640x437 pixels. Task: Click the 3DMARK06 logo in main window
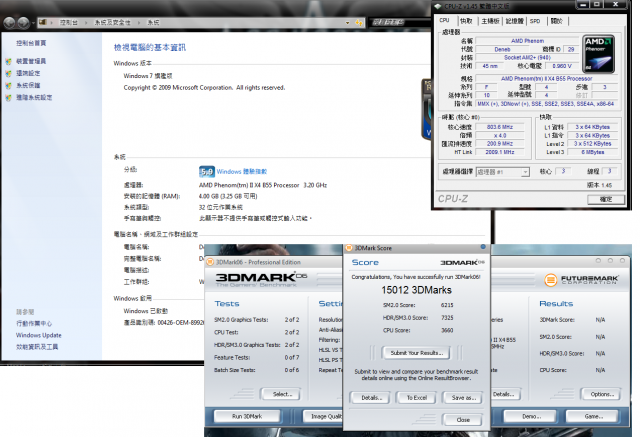tap(261, 278)
